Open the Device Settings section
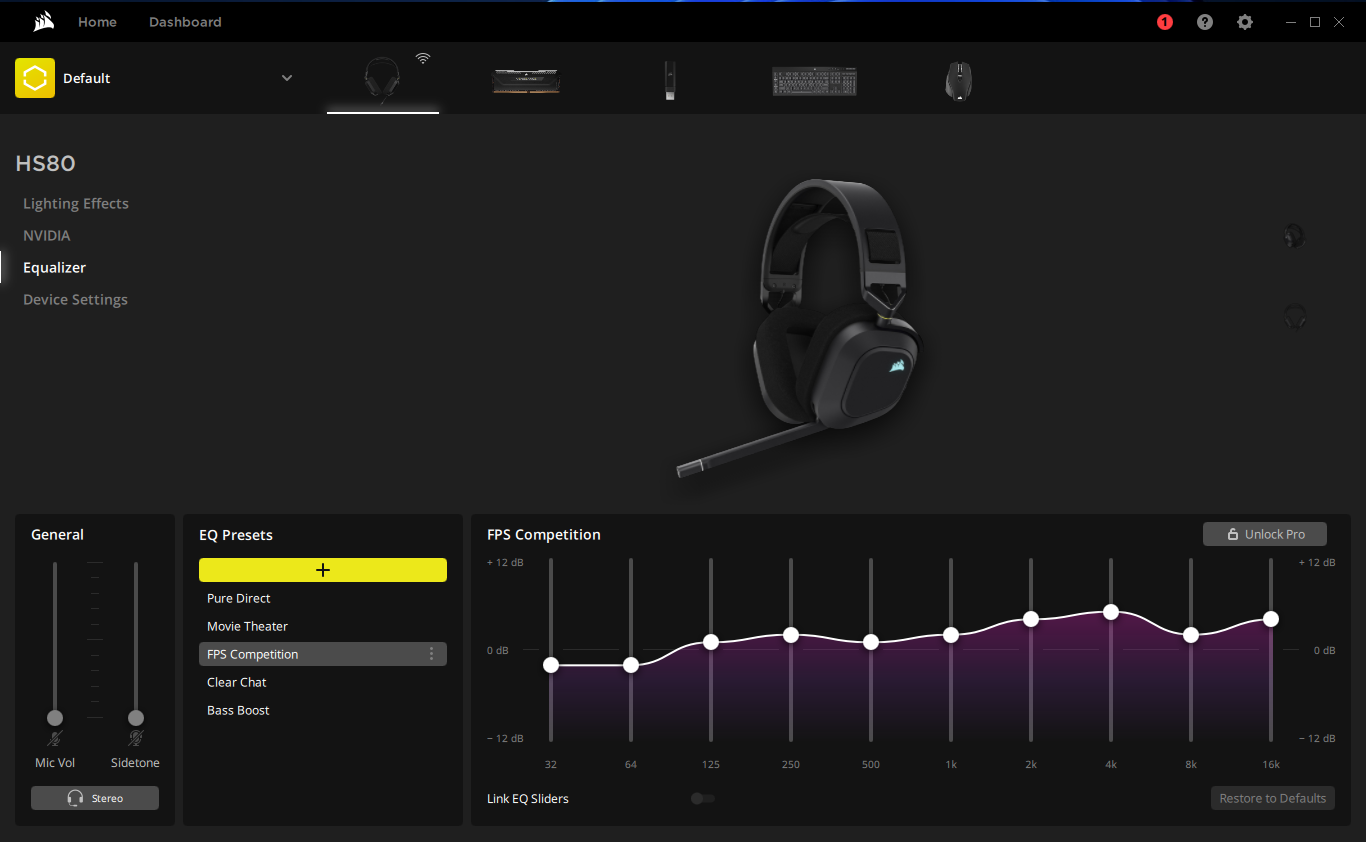Image resolution: width=1366 pixels, height=842 pixels. [x=75, y=300]
